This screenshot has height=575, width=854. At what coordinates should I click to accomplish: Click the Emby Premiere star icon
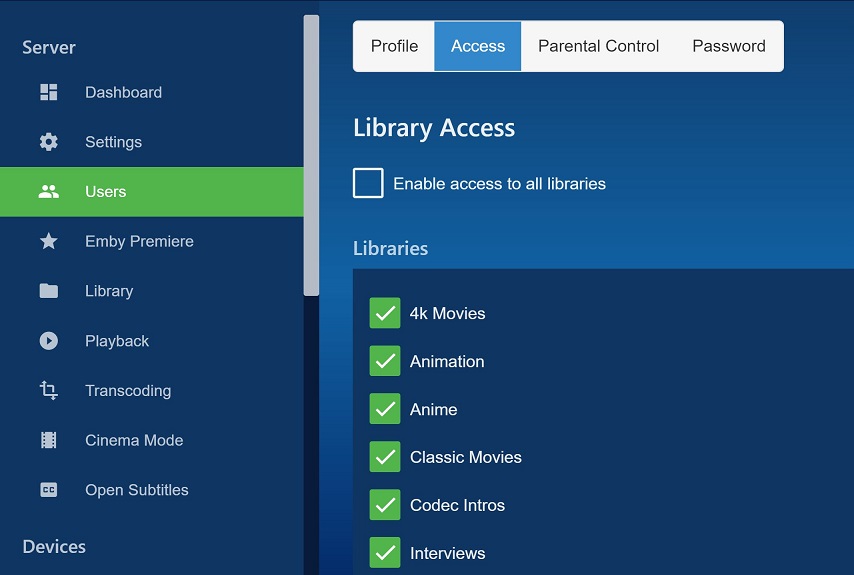pyautogui.click(x=48, y=241)
